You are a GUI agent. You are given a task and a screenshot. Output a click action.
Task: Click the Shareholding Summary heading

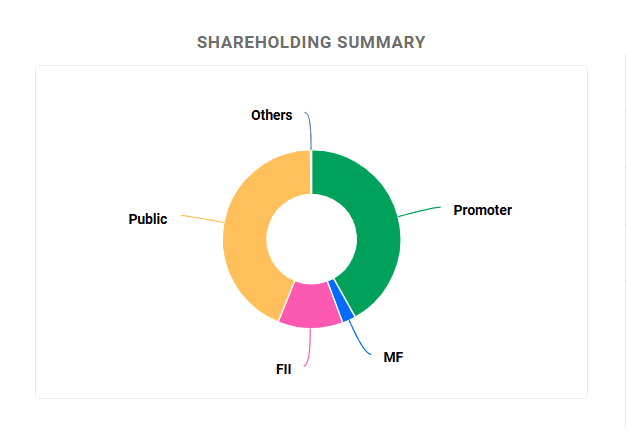pyautogui.click(x=311, y=42)
